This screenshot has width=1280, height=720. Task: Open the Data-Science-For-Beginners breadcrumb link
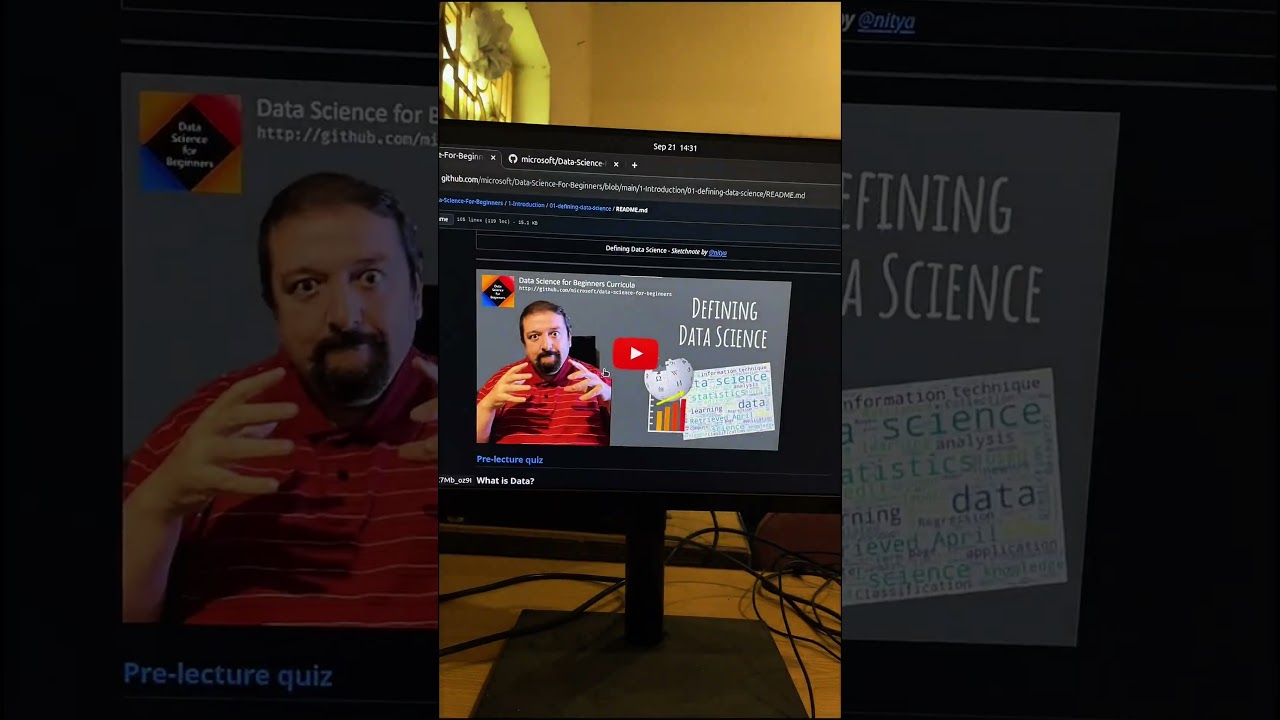click(472, 202)
